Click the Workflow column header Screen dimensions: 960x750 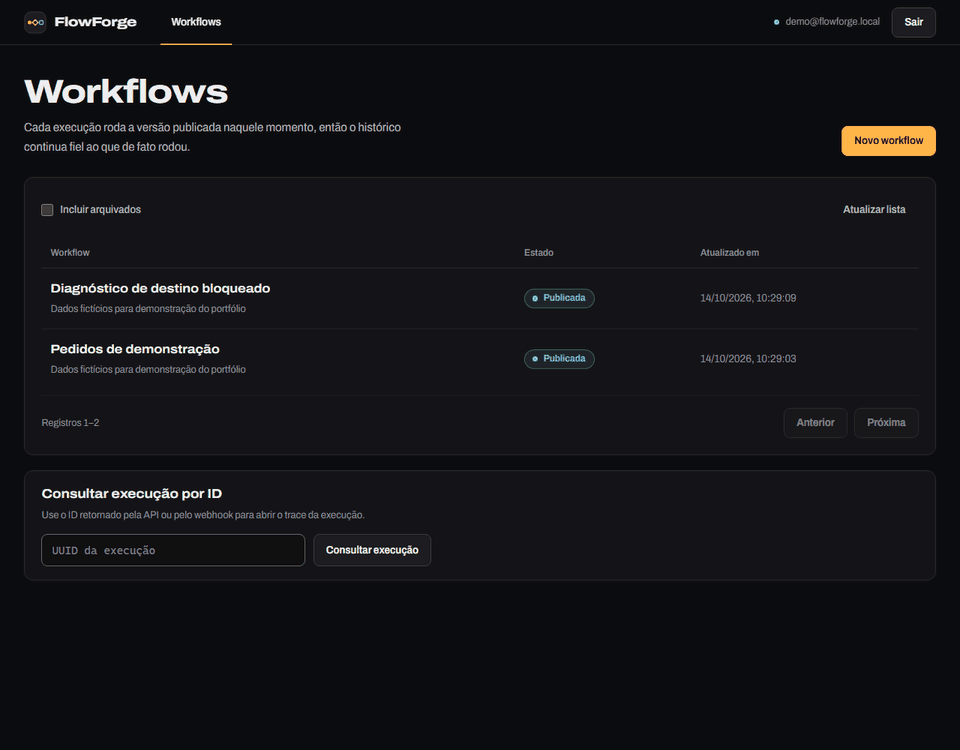coord(70,252)
